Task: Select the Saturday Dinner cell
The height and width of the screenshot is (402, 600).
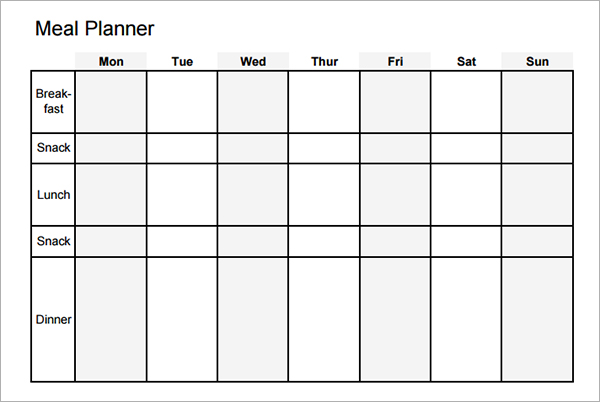Action: [x=466, y=319]
